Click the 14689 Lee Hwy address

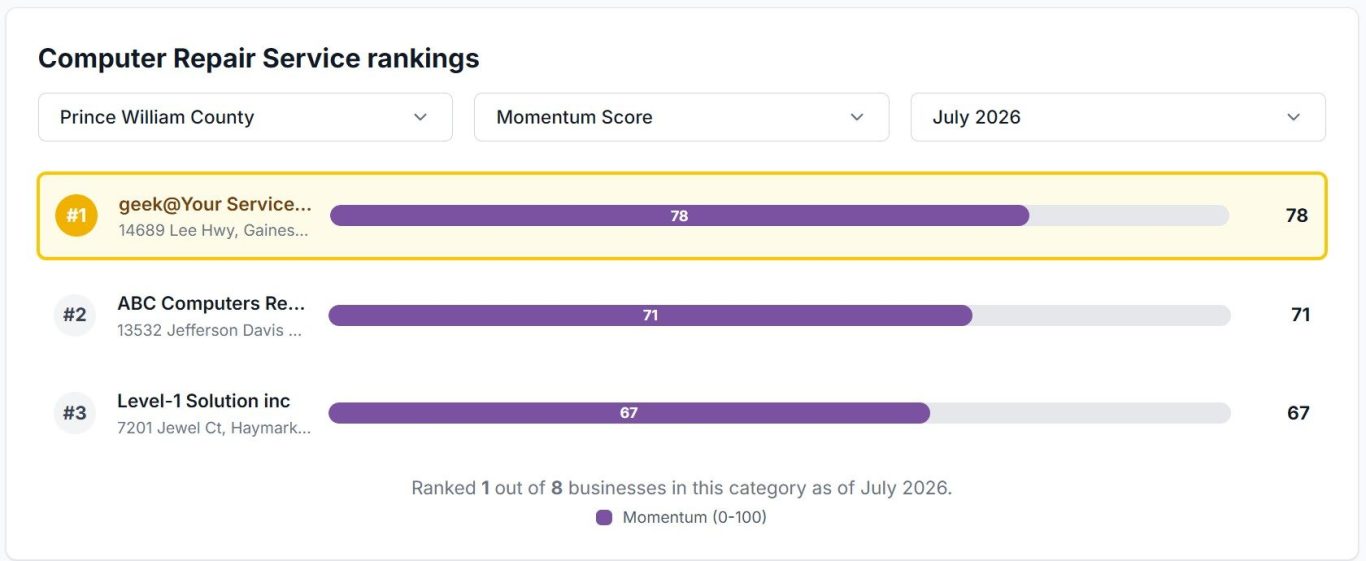[214, 230]
